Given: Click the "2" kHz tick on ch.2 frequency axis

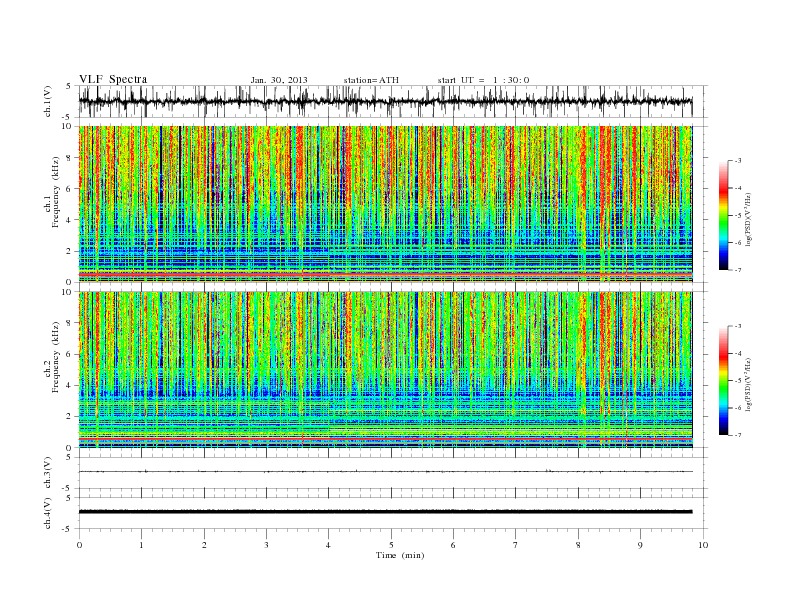Looking at the screenshot, I should [x=70, y=417].
